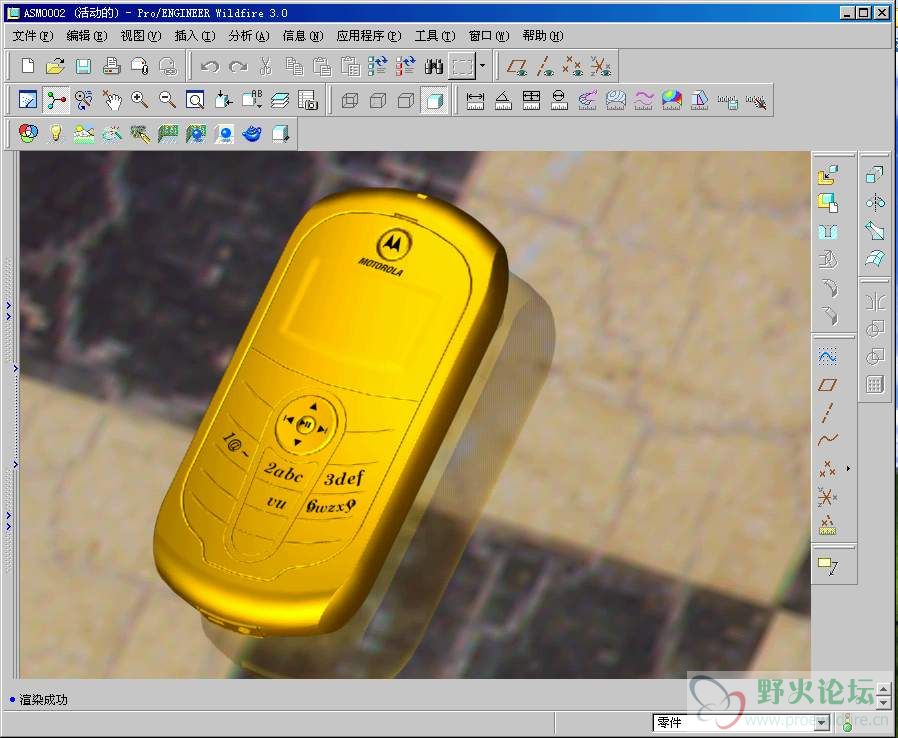Open the 插入(I) menu
This screenshot has width=898, height=738.
click(195, 36)
